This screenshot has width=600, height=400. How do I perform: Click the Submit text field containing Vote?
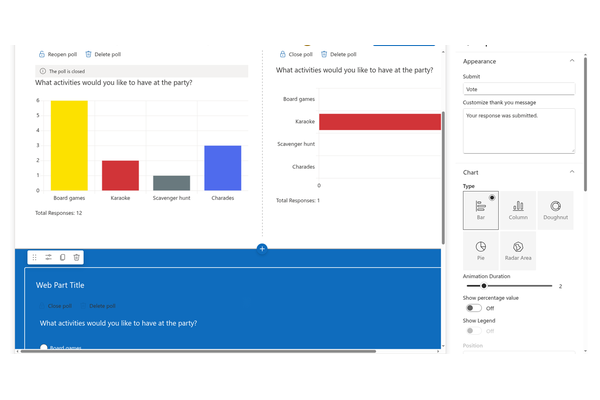pyautogui.click(x=519, y=89)
